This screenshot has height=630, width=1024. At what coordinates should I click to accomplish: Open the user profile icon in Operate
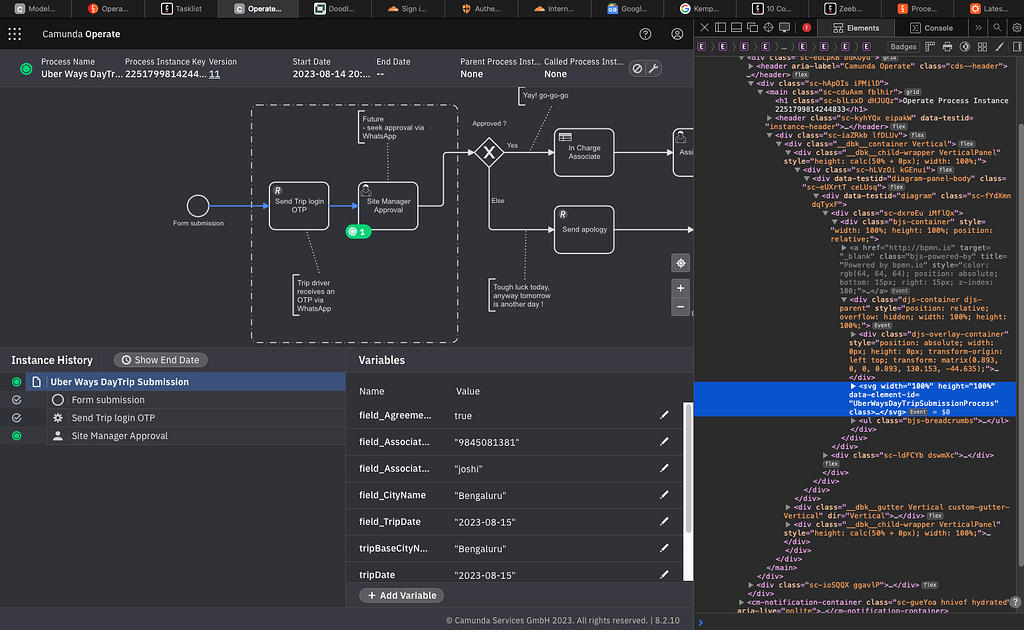676,33
